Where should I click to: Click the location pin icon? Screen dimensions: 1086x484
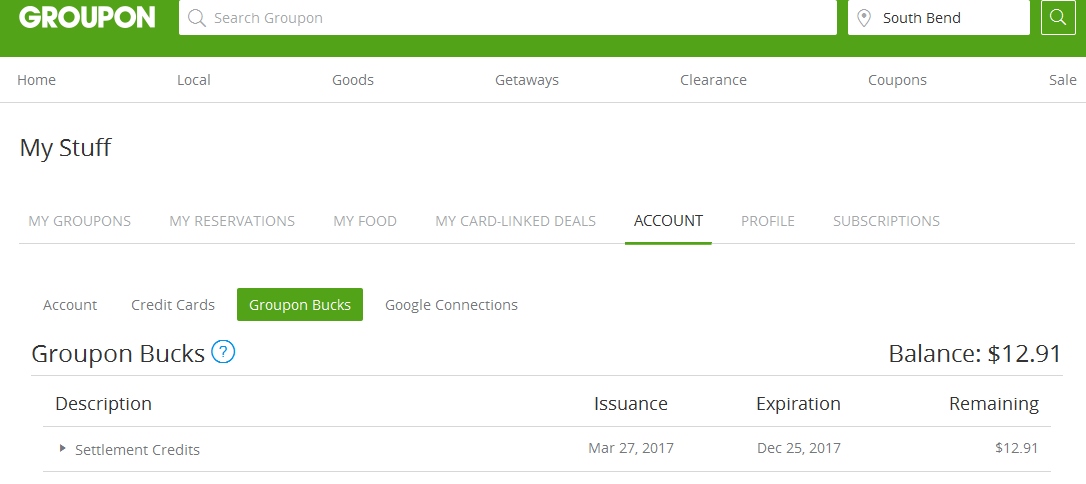[864, 18]
